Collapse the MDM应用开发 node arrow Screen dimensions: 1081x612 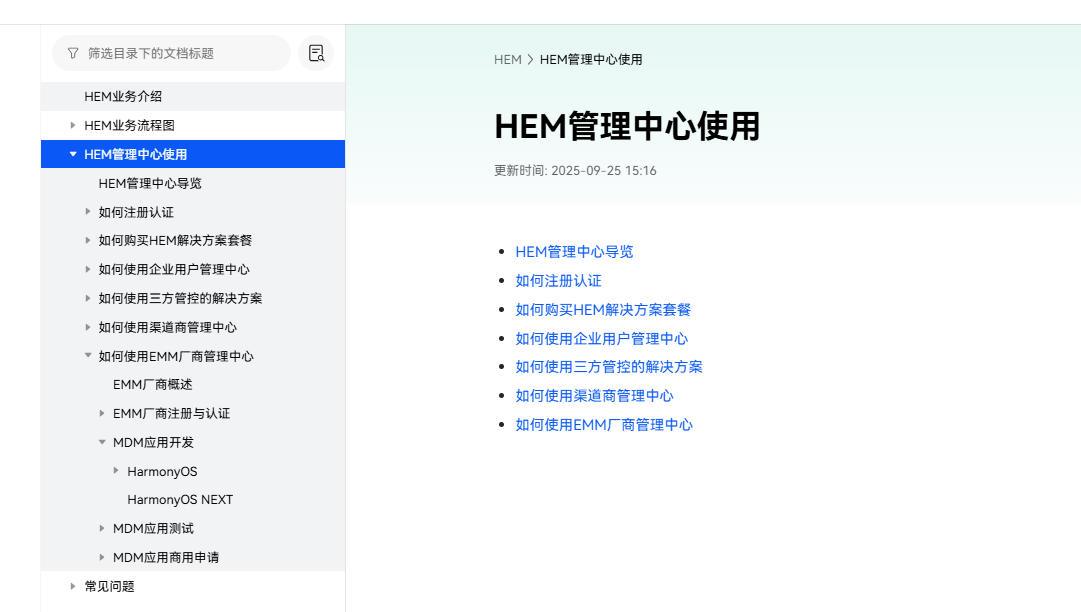click(102, 442)
